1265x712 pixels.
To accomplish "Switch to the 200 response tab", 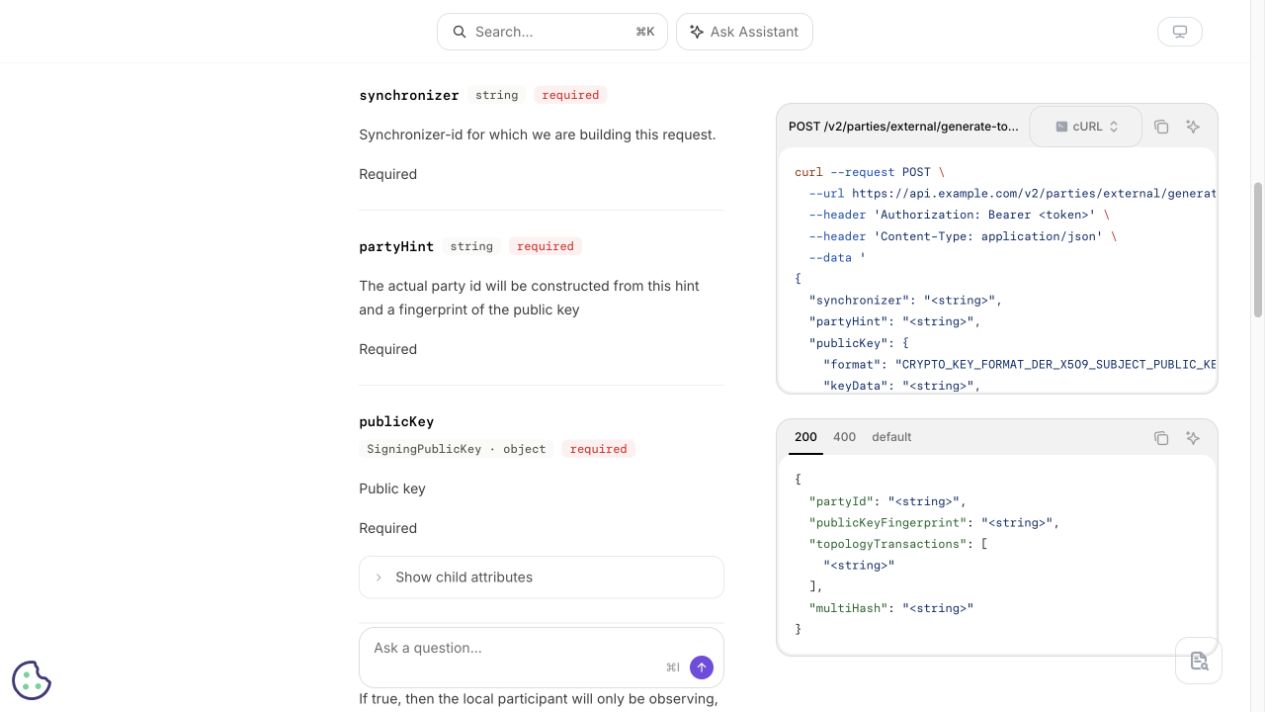I will pyautogui.click(x=805, y=437).
